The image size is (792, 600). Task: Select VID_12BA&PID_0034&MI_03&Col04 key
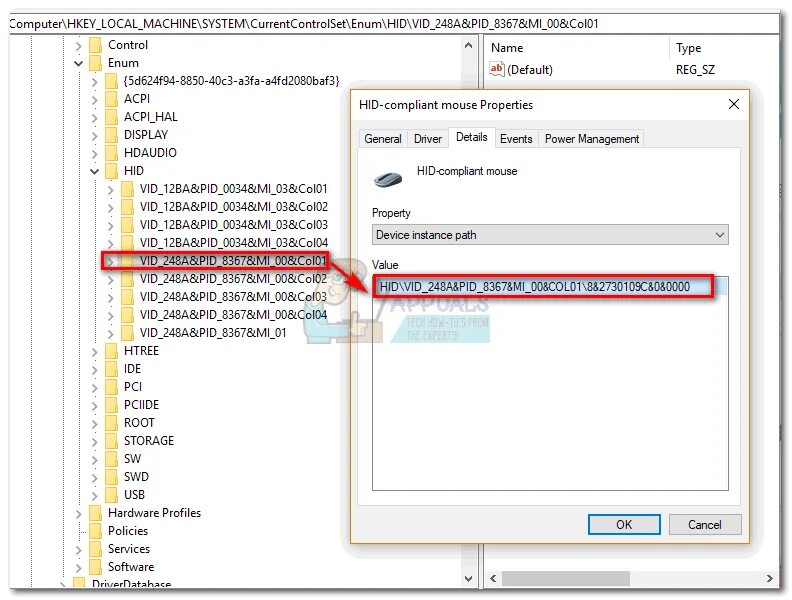tap(233, 243)
